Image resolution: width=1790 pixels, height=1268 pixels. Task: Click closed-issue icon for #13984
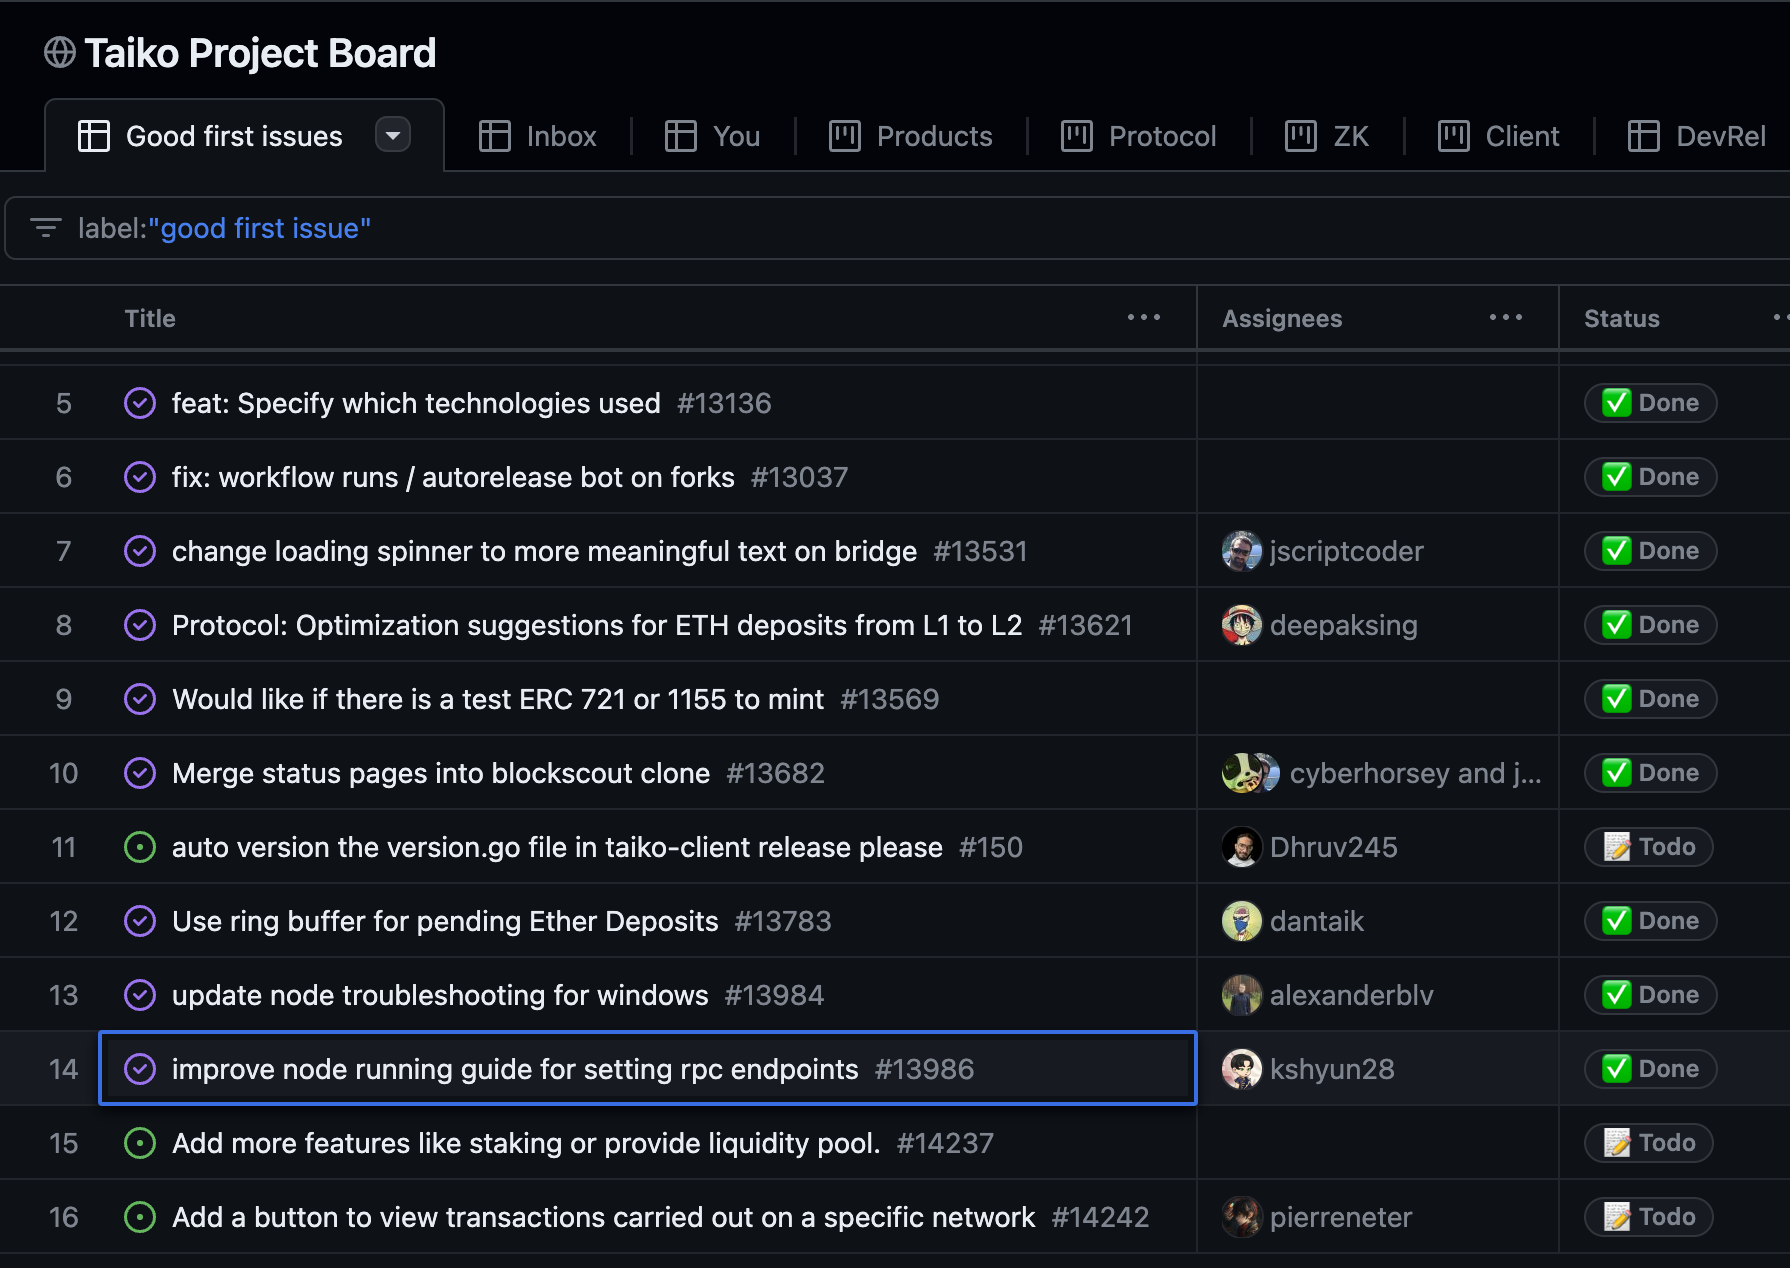click(x=140, y=995)
